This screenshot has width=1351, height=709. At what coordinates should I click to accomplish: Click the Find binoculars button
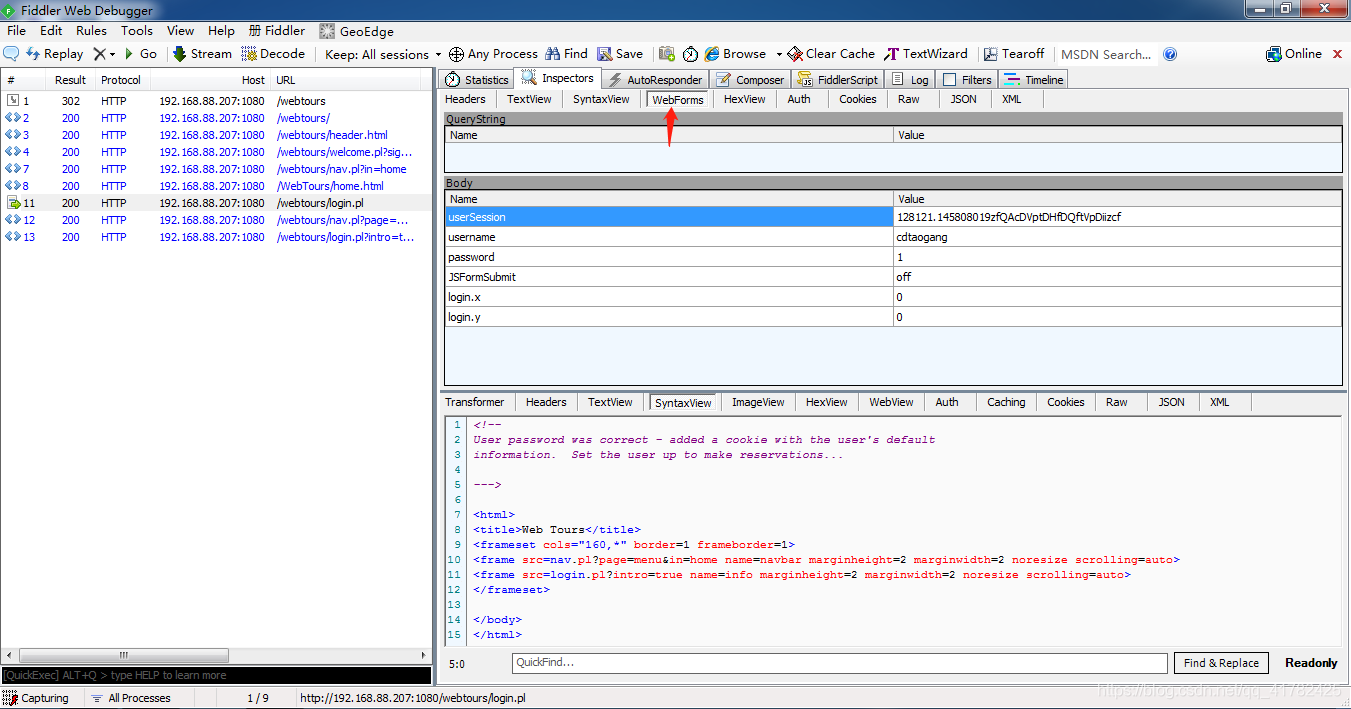[565, 54]
